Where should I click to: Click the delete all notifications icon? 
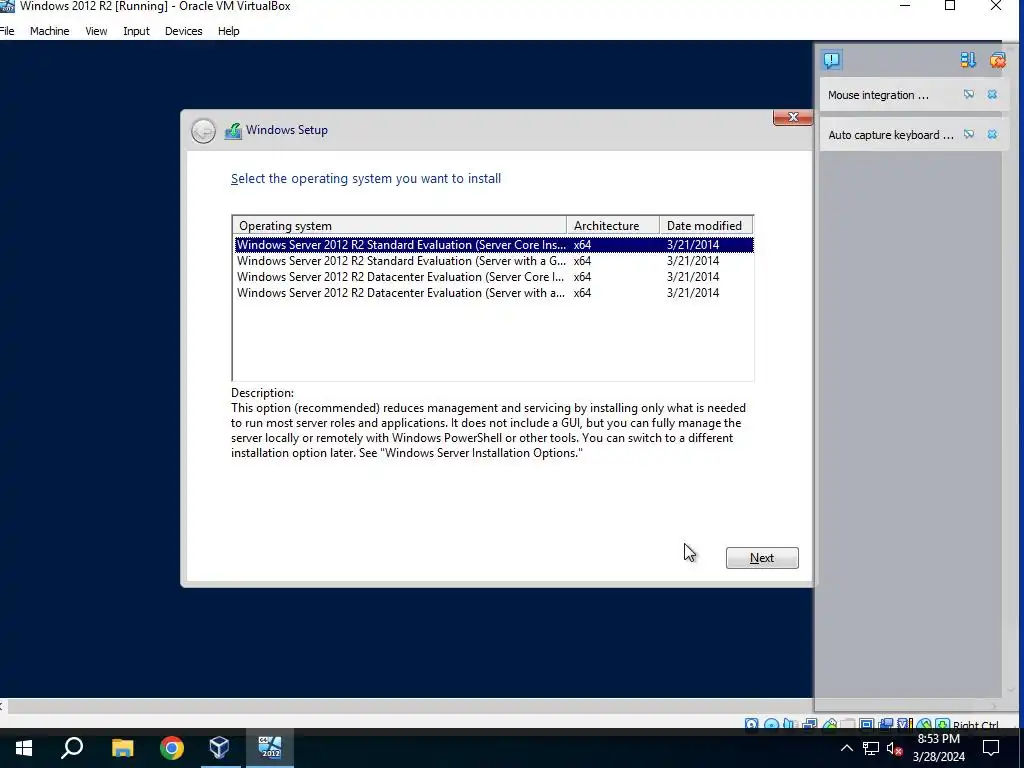[x=997, y=60]
